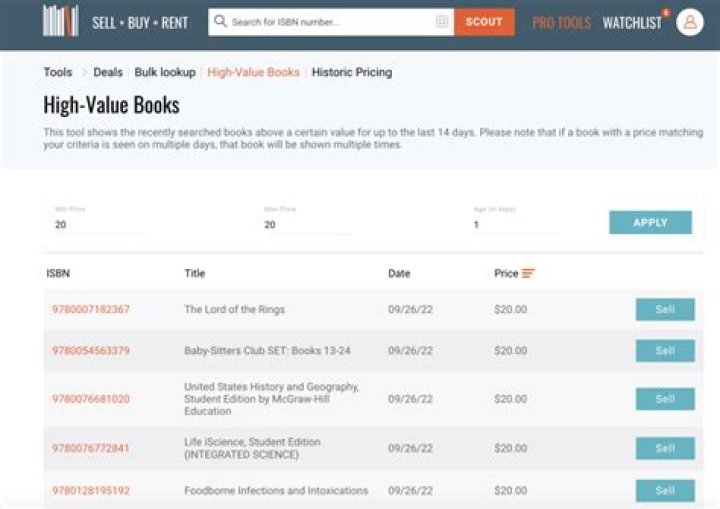
Task: Open ISBN 9780076681020 link
Action: pyautogui.click(x=91, y=399)
